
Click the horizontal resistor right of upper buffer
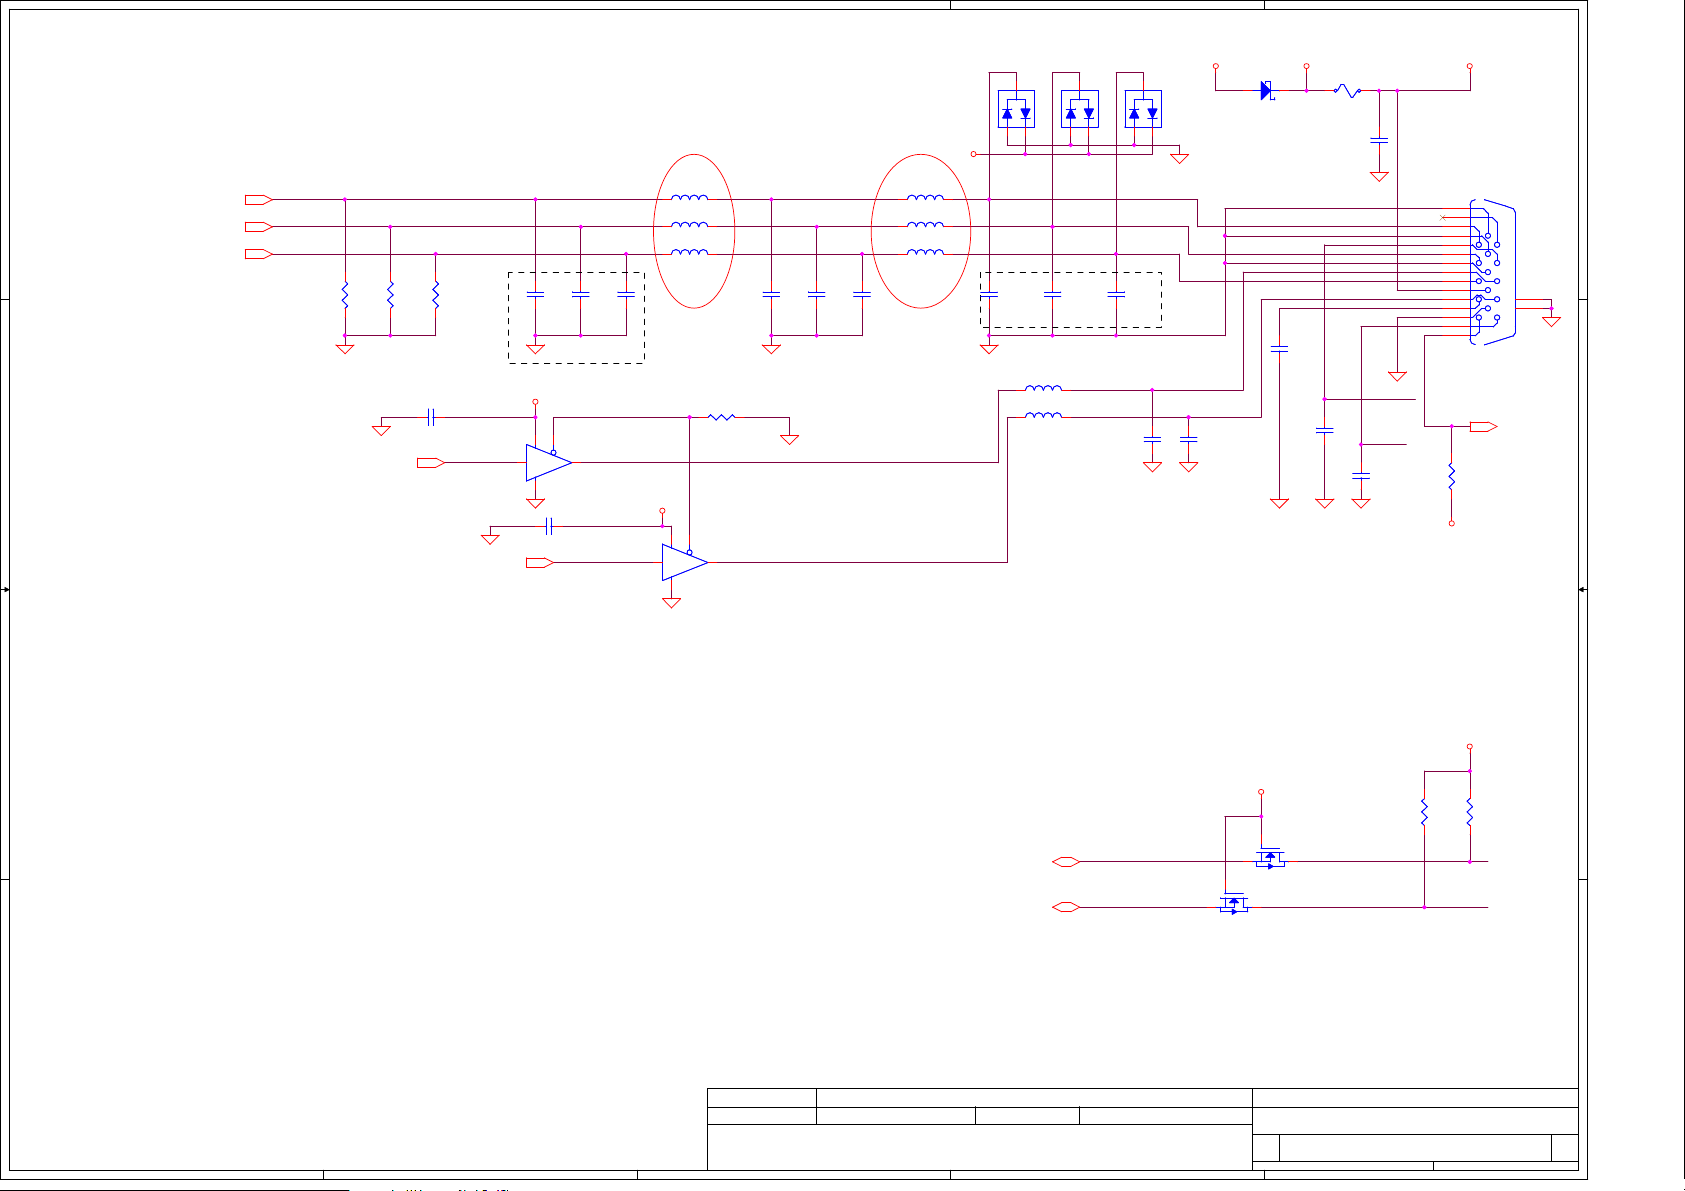[721, 417]
